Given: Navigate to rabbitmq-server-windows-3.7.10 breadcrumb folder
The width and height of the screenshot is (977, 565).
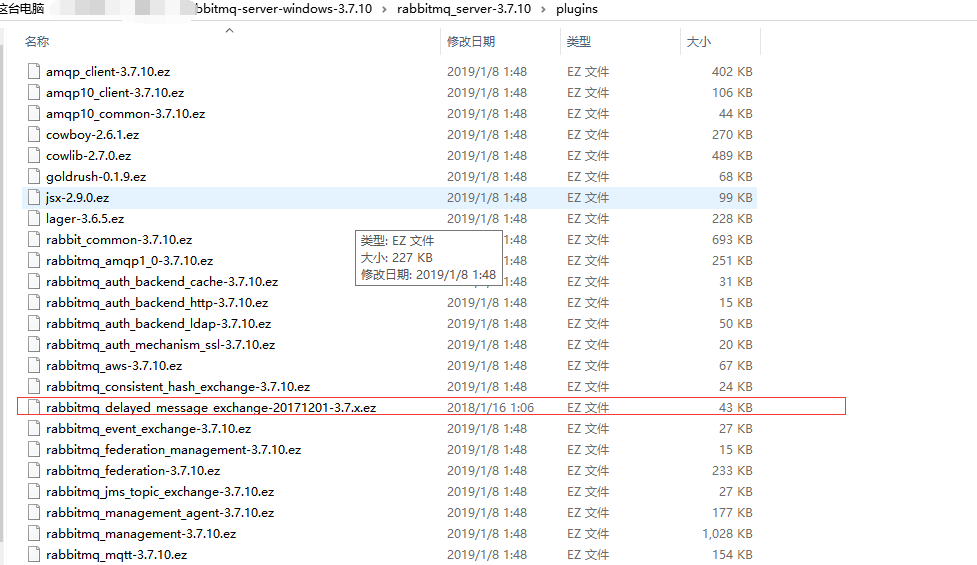Looking at the screenshot, I should (284, 9).
